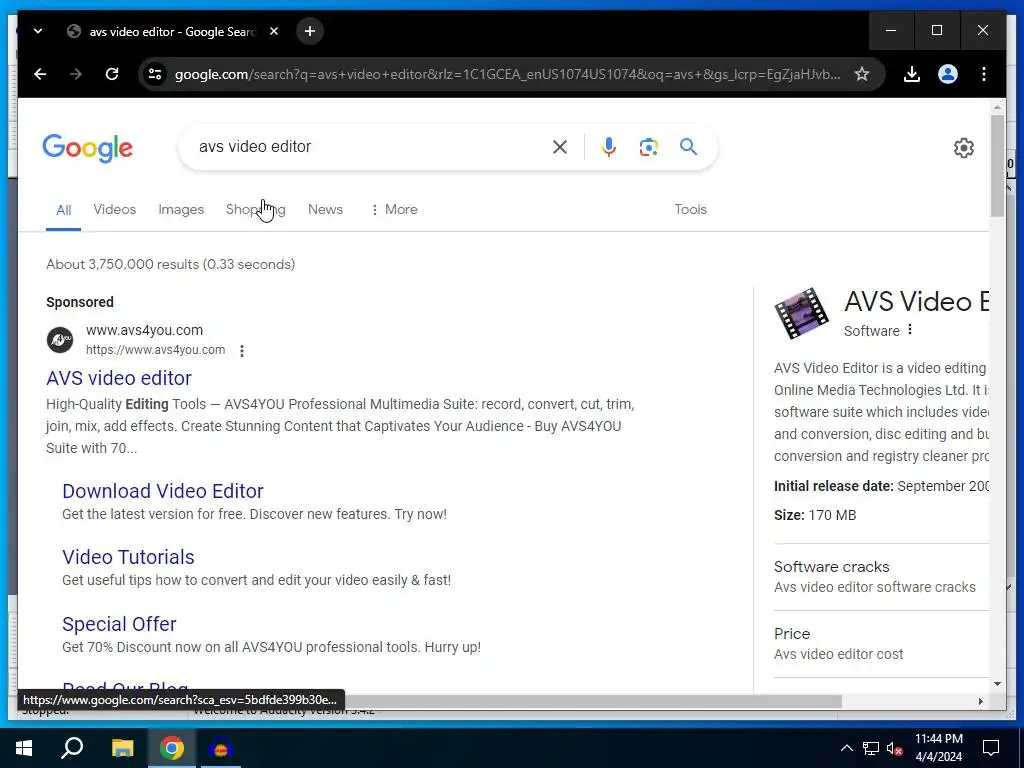Open Download Video Editor link
Viewport: 1024px width, 768px height.
pyautogui.click(x=163, y=491)
